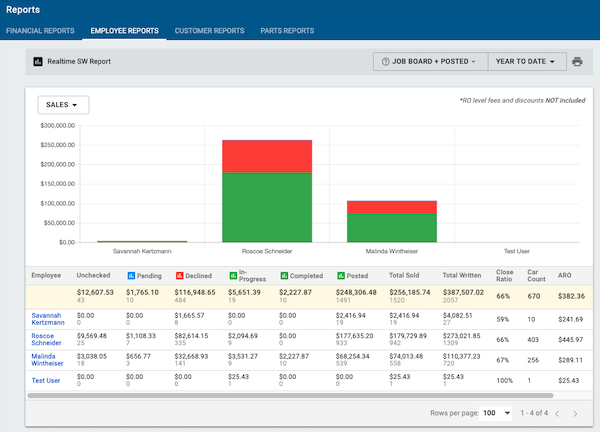The image size is (600, 432).
Task: Click Malinda Wintheiser's red bar segment
Action: (392, 207)
